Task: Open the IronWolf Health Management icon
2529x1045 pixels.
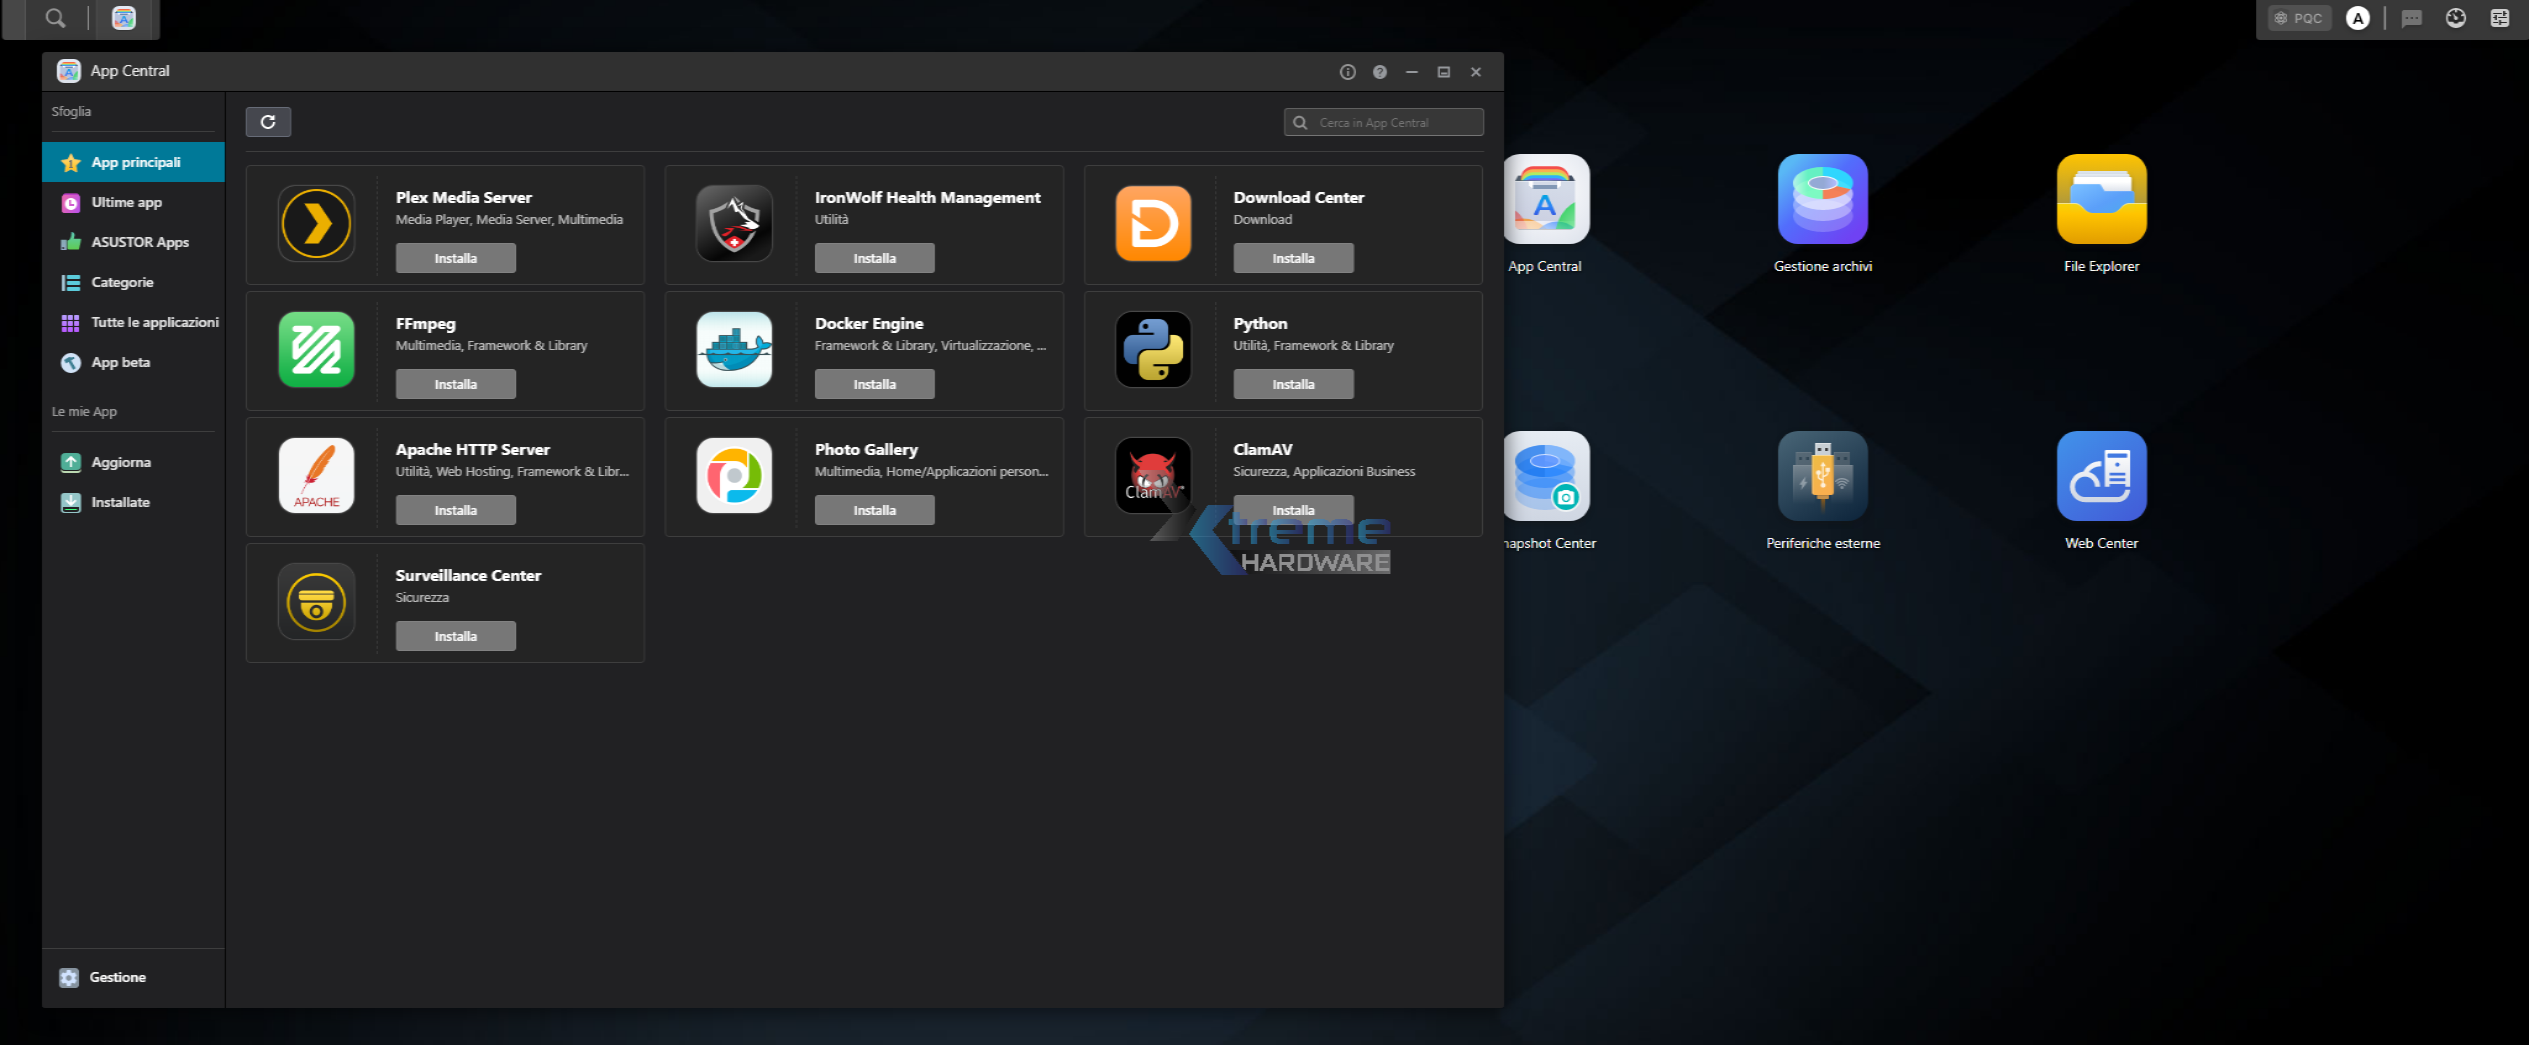Action: click(x=734, y=224)
